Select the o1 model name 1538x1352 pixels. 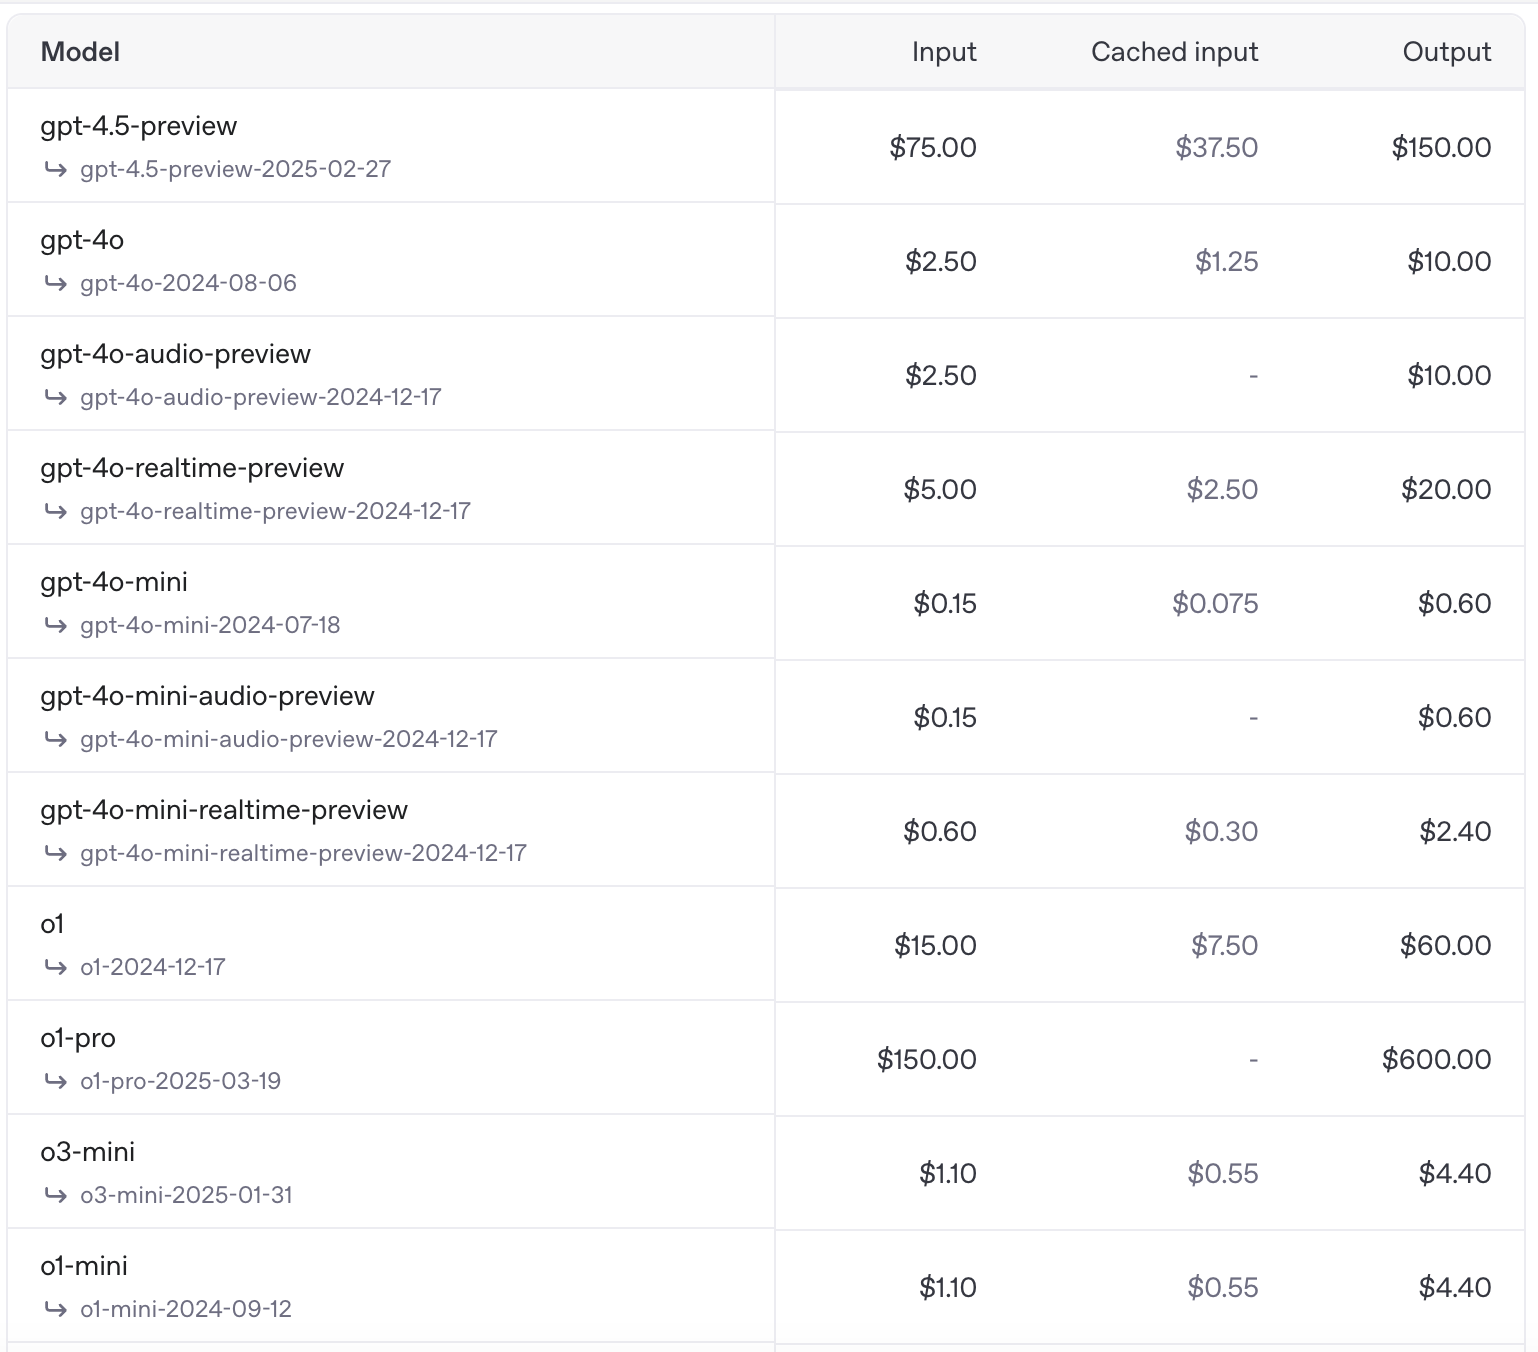tap(52, 924)
